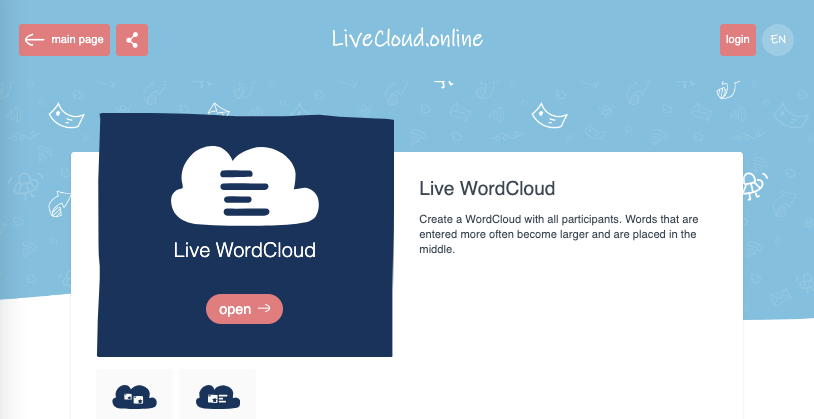Select the second cloud thumbnail with text lines
814x419 pixels.
point(218,397)
